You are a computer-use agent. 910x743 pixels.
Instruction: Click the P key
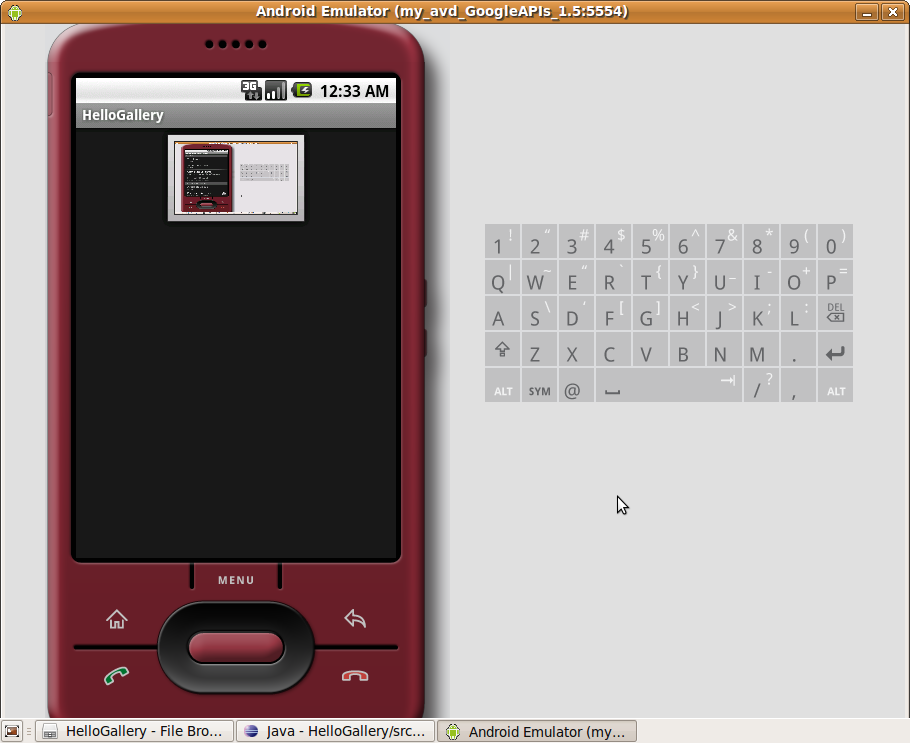tap(835, 277)
